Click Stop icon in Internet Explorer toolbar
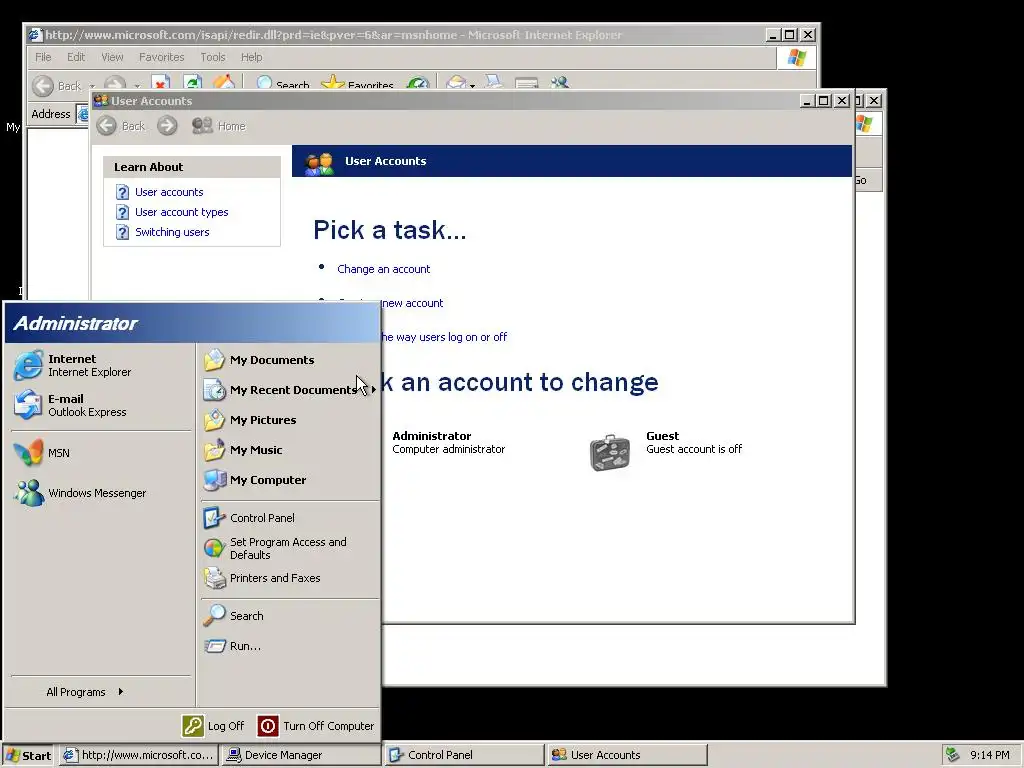 pos(160,82)
